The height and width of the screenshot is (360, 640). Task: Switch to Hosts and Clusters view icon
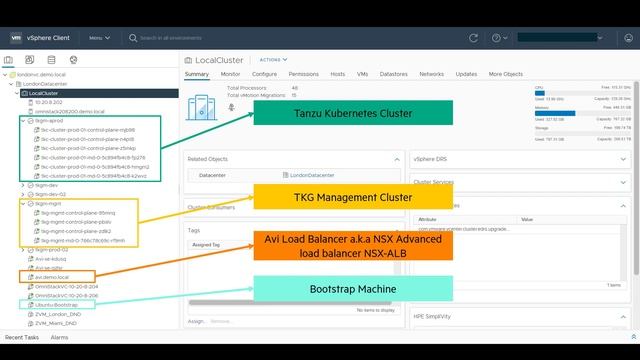click(8, 60)
